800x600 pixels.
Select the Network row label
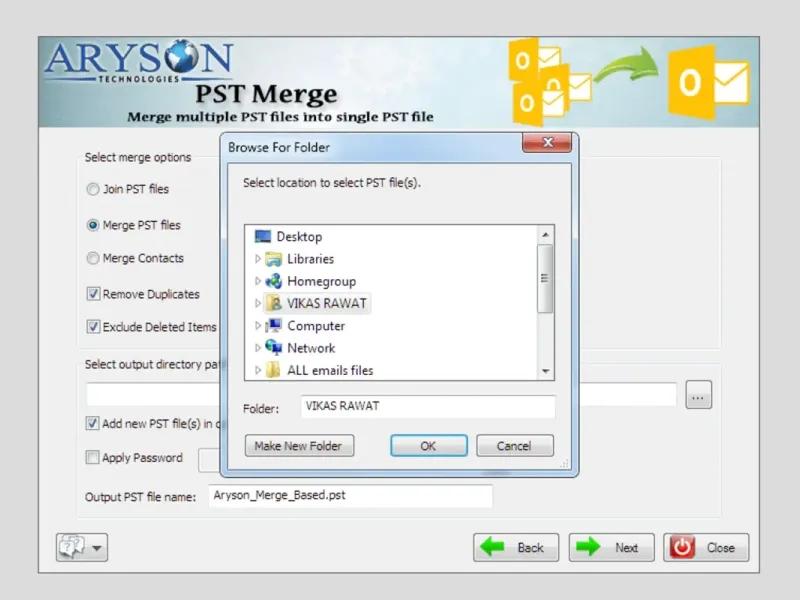pos(311,348)
